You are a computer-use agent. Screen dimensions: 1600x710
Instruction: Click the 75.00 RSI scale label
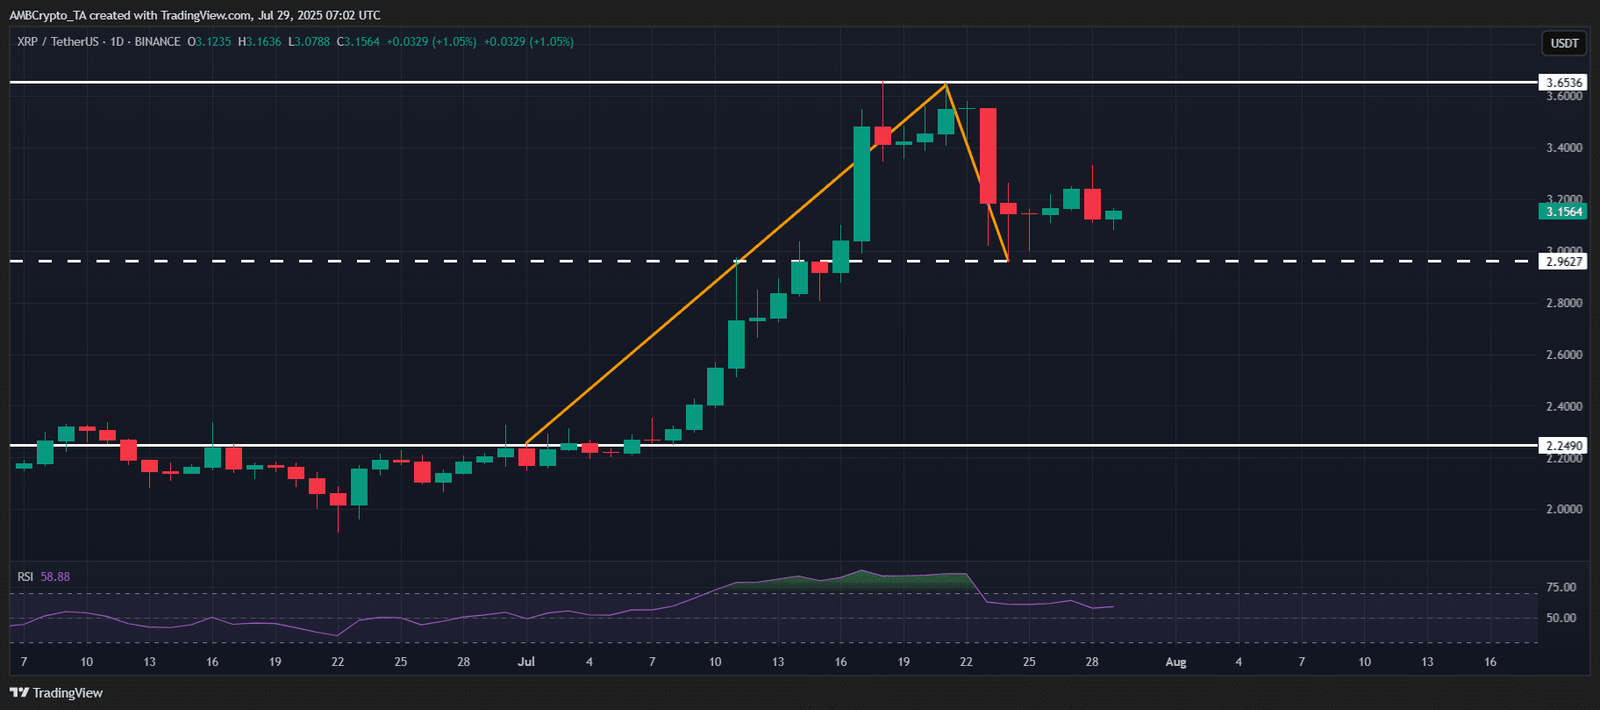pos(1561,588)
